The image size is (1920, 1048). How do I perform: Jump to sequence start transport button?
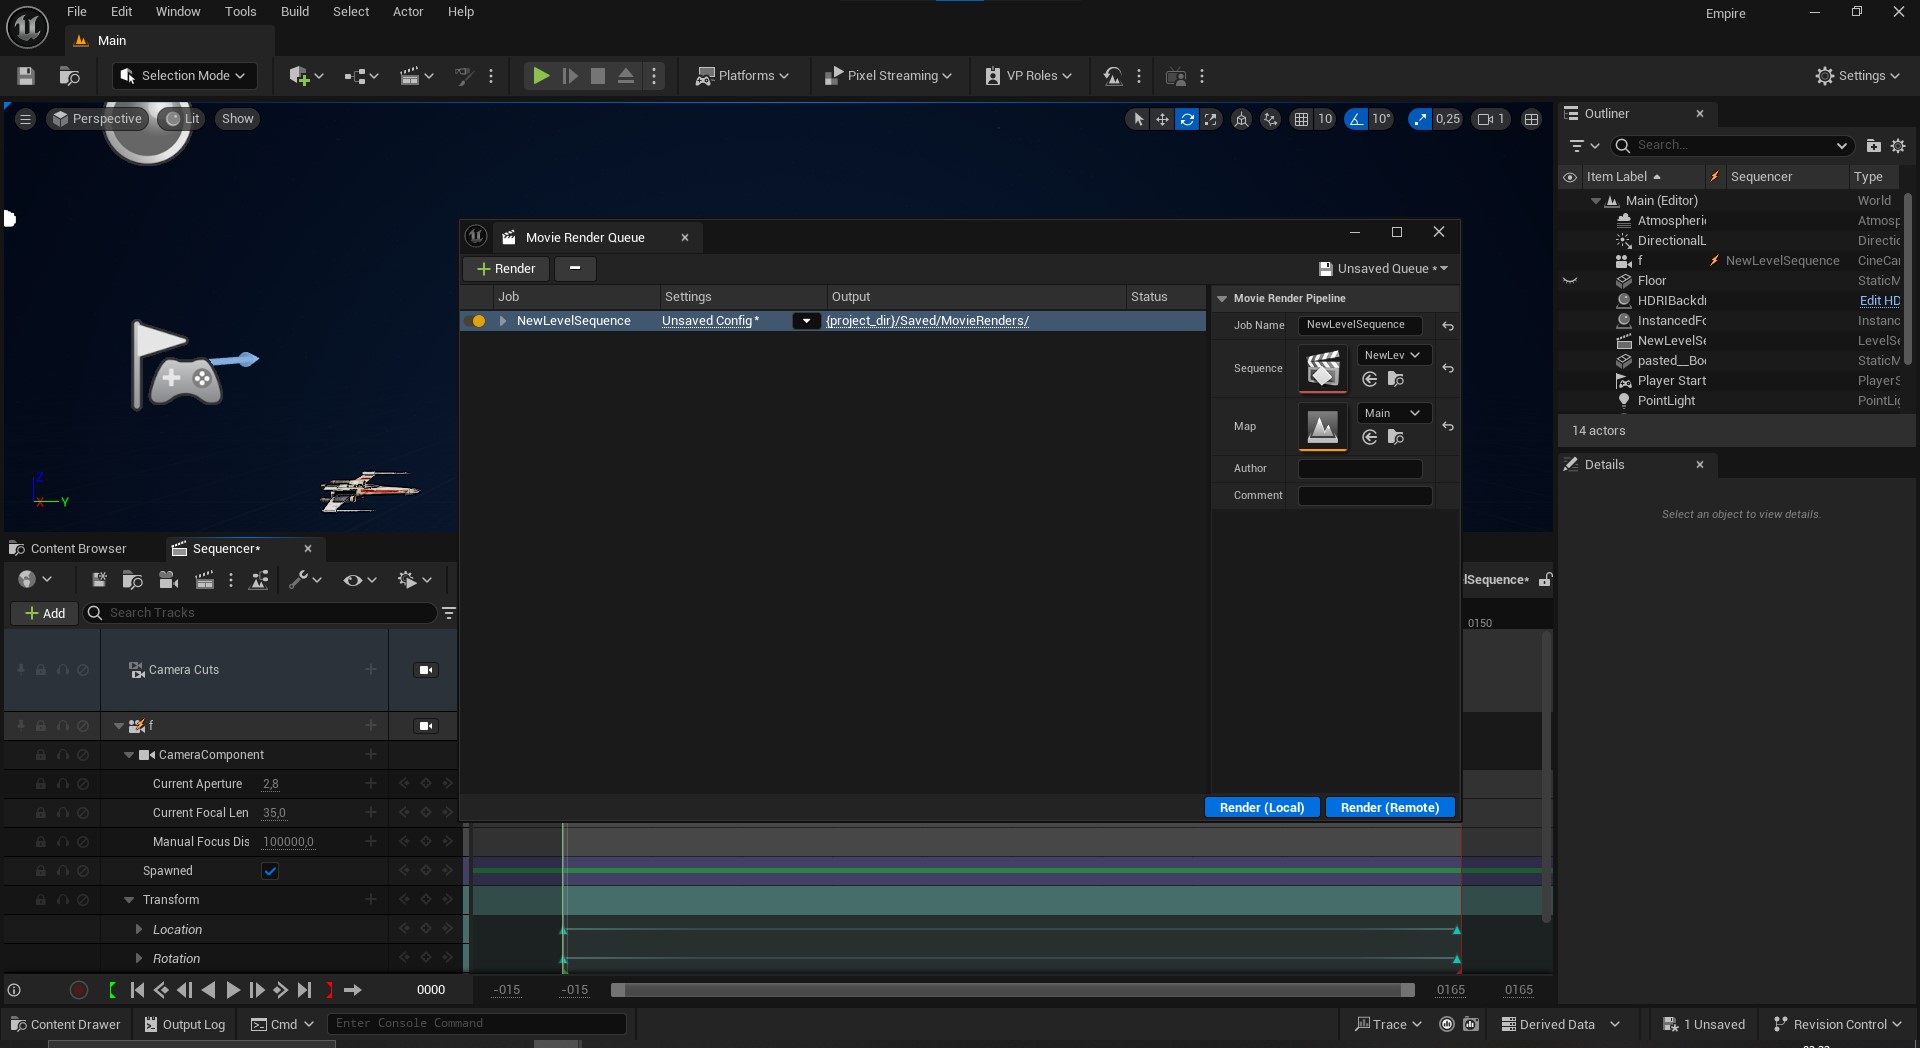pos(137,990)
